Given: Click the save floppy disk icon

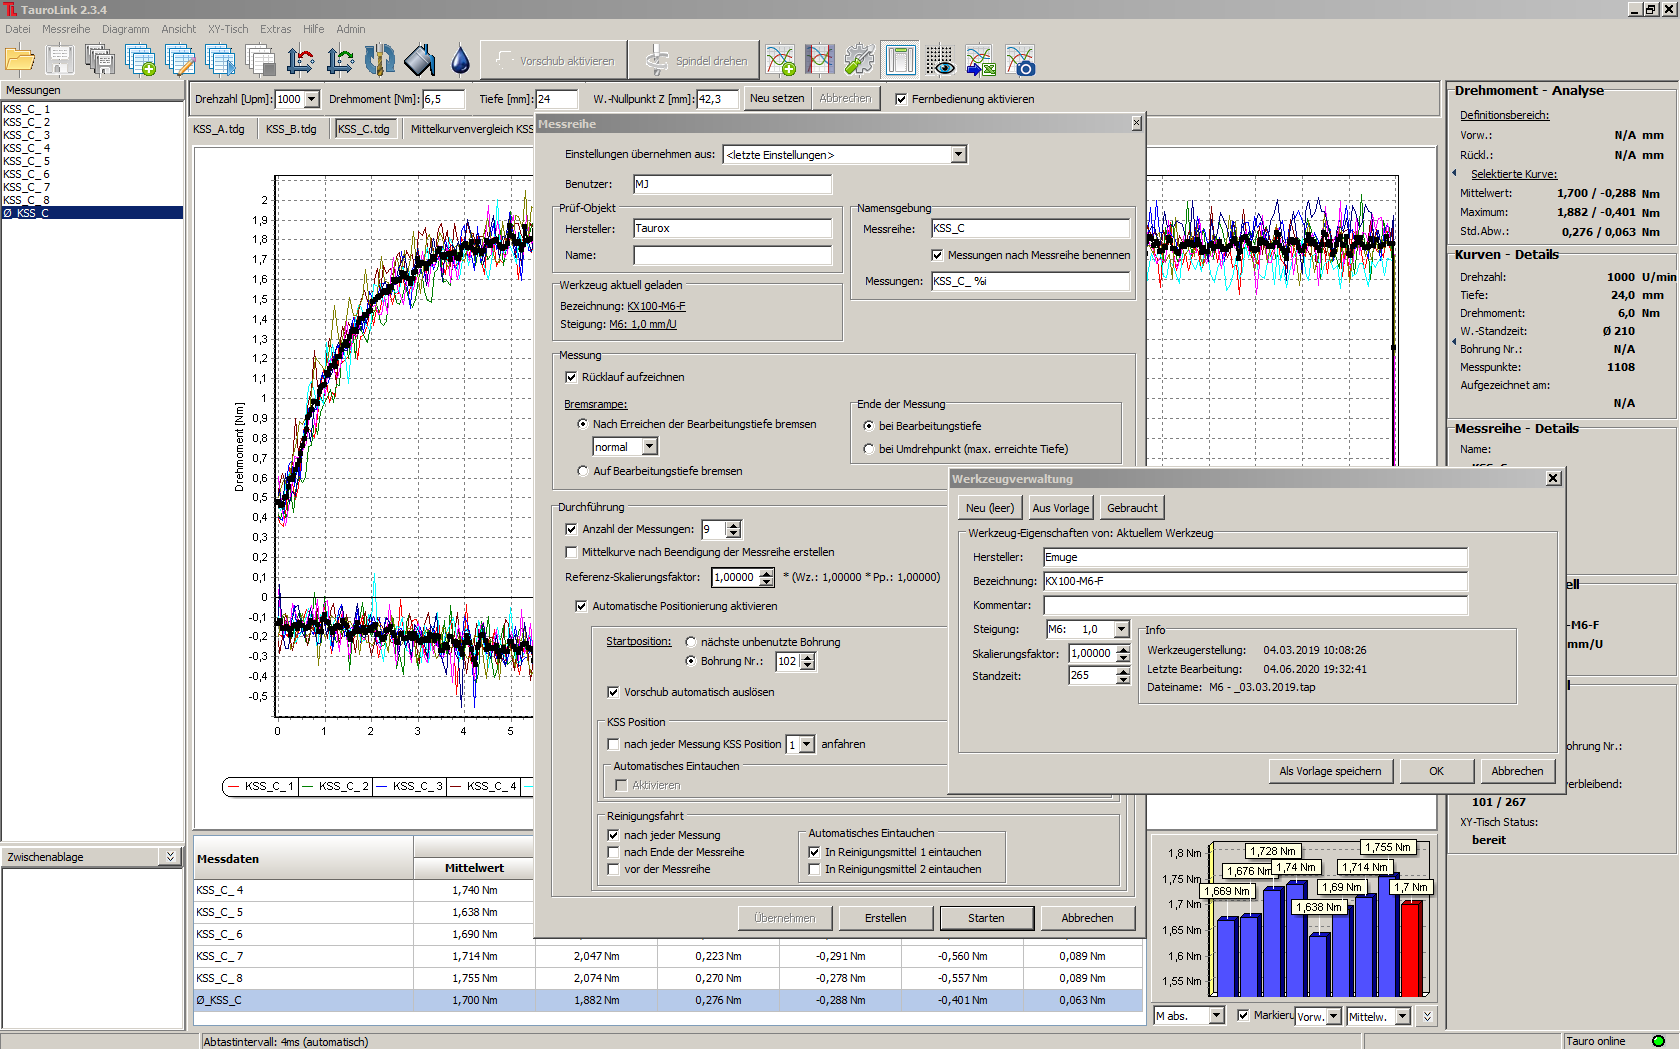Looking at the screenshot, I should (60, 60).
